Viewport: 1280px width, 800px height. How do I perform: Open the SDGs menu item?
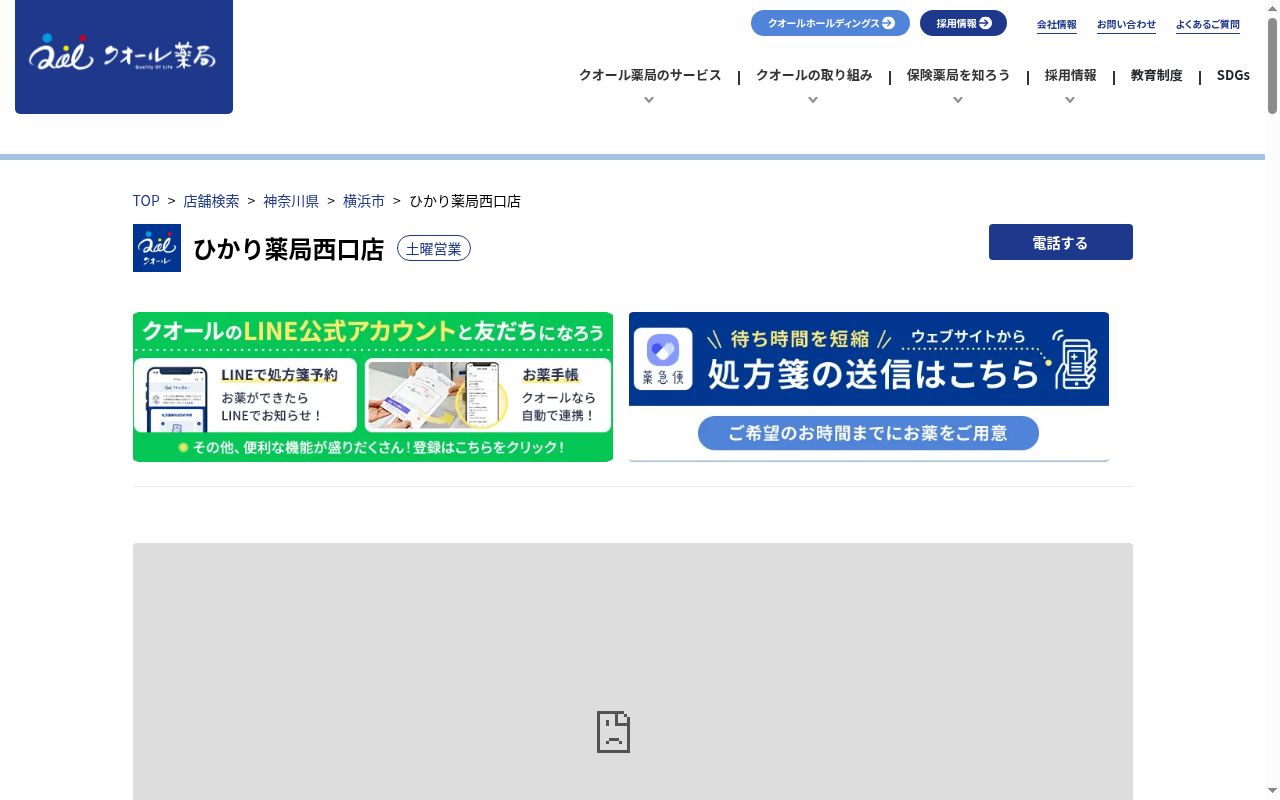tap(1233, 75)
